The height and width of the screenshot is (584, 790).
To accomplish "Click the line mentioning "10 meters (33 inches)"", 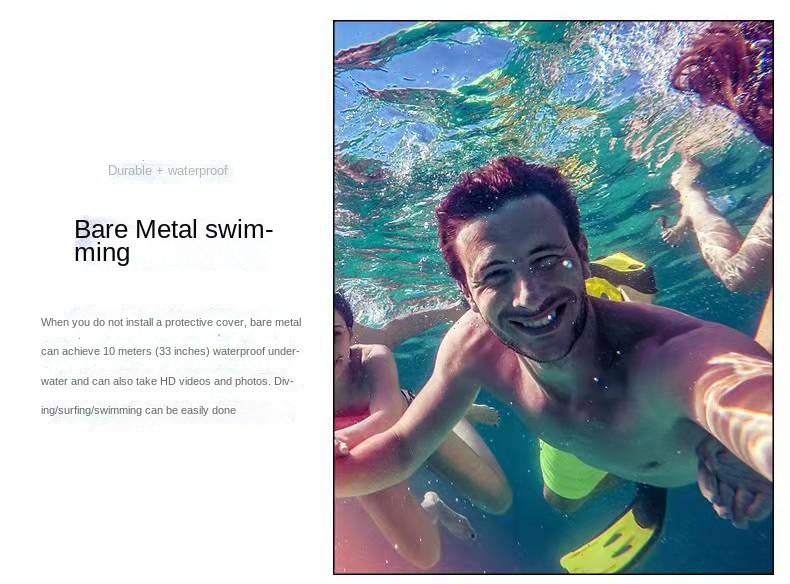I will [170, 351].
